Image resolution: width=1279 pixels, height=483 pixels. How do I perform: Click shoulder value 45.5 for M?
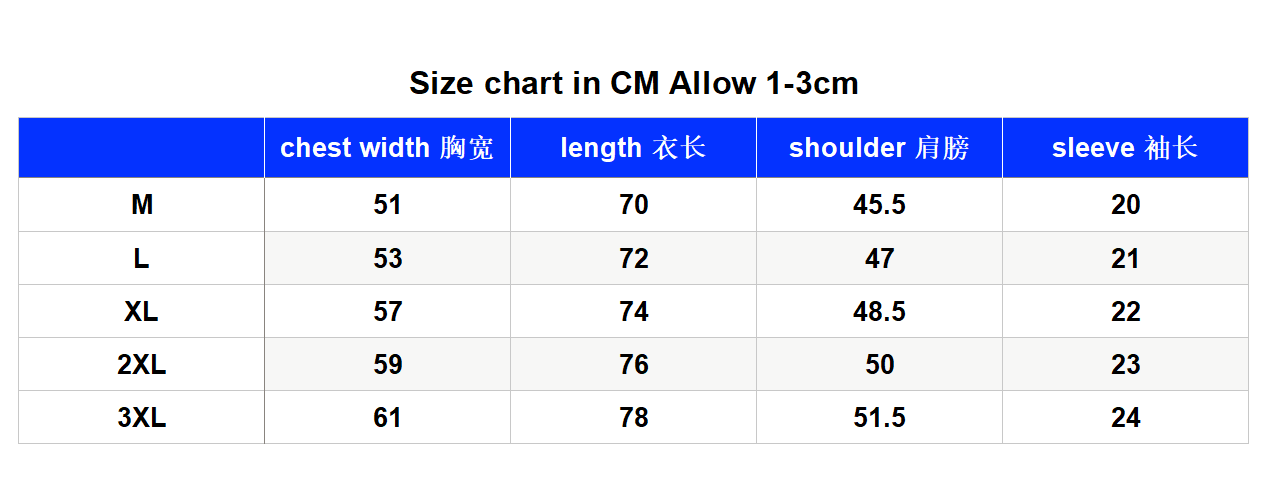click(879, 205)
